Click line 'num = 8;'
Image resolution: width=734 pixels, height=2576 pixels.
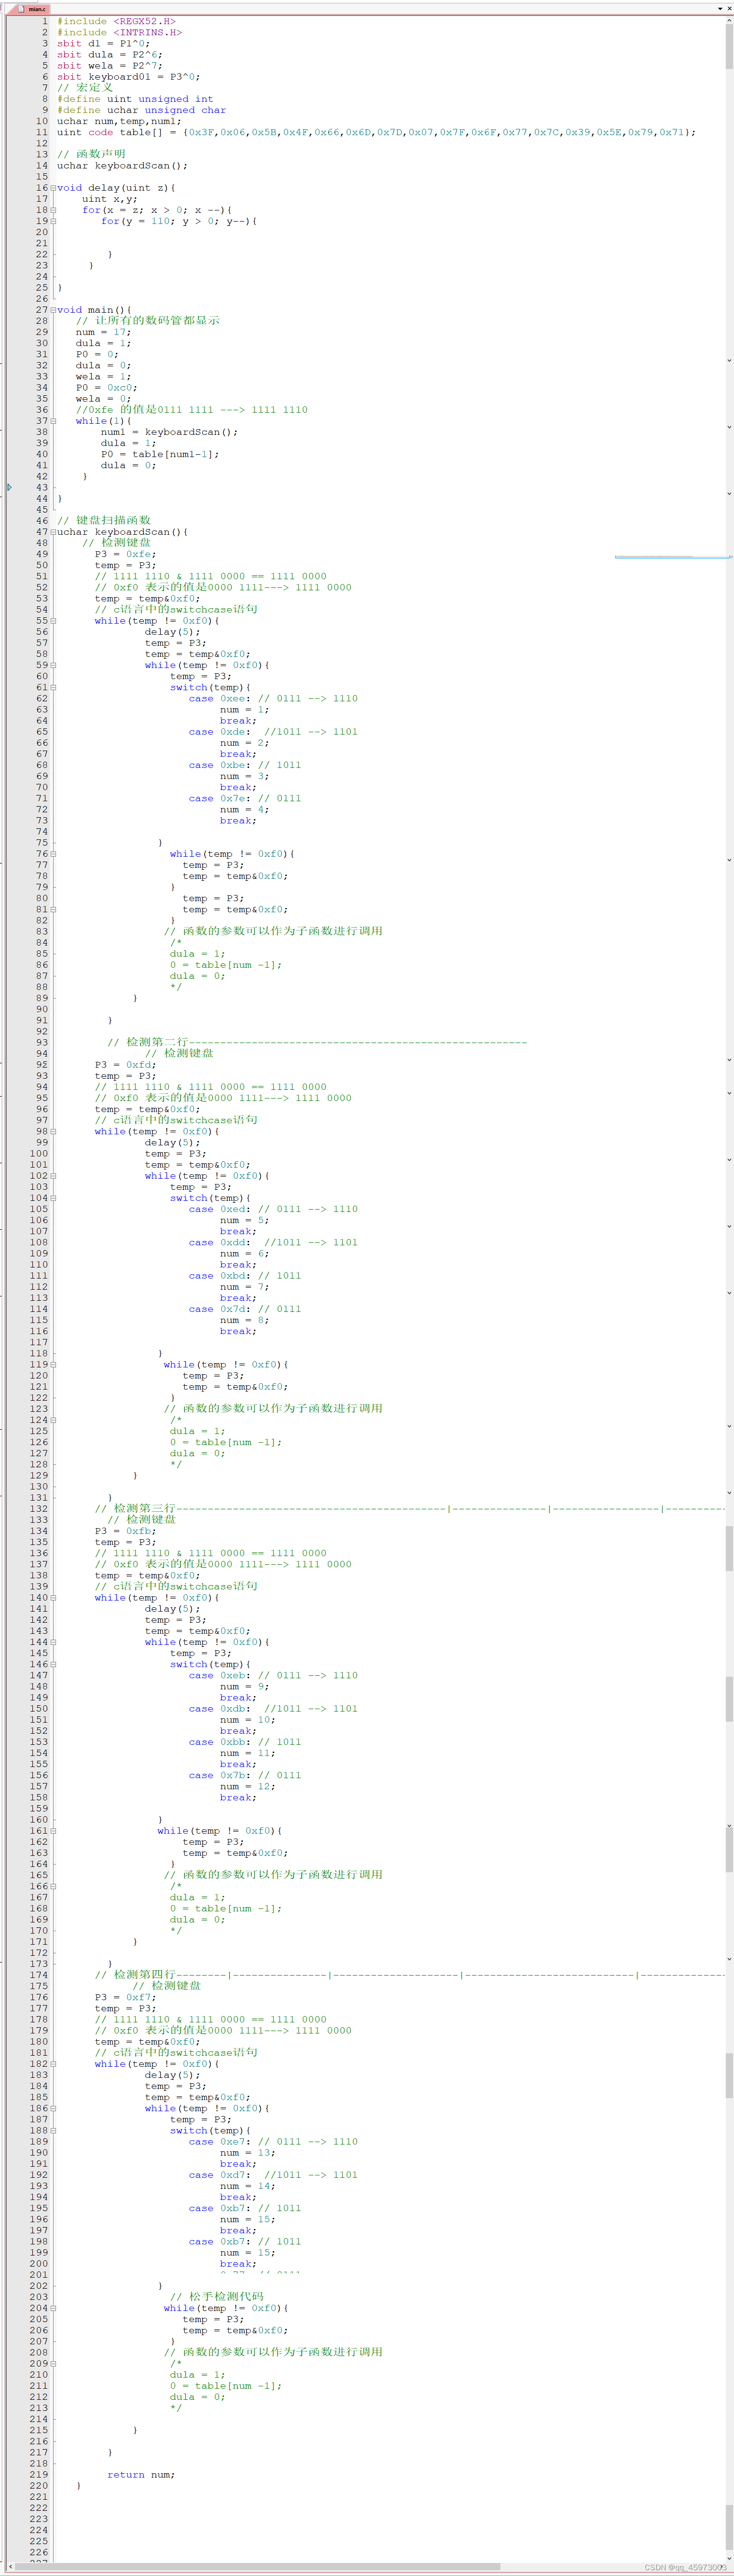coord(244,1320)
